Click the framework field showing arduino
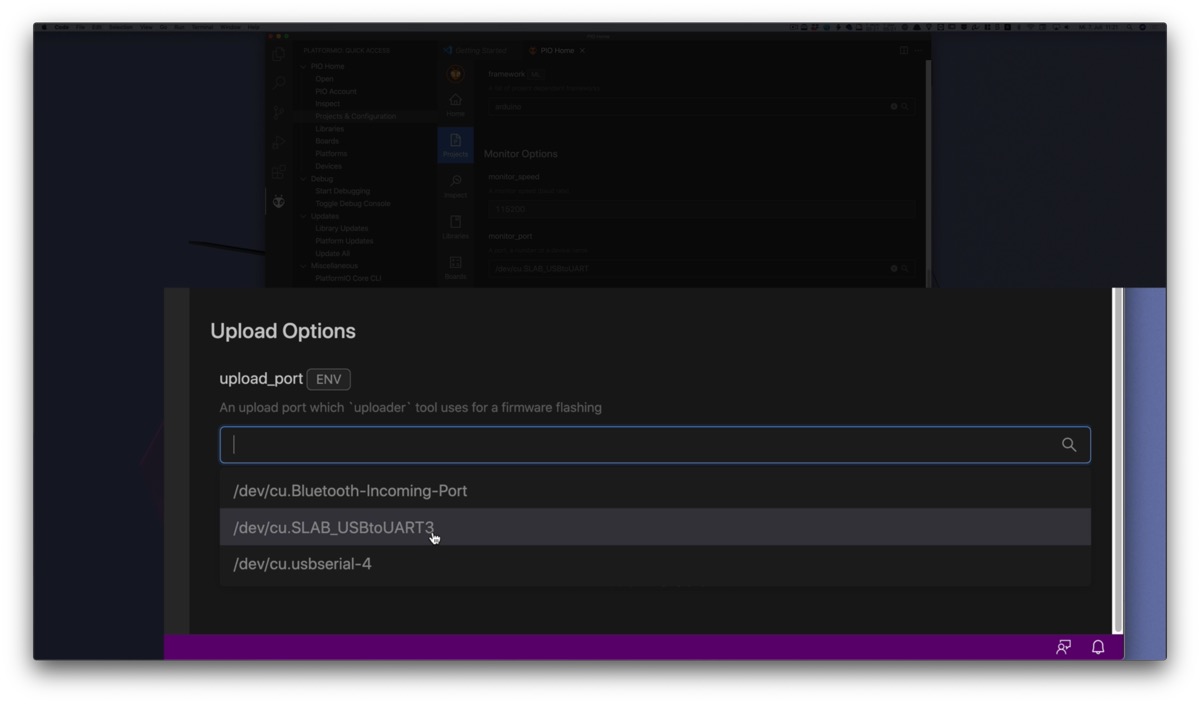Image resolution: width=1200 pixels, height=704 pixels. point(701,106)
